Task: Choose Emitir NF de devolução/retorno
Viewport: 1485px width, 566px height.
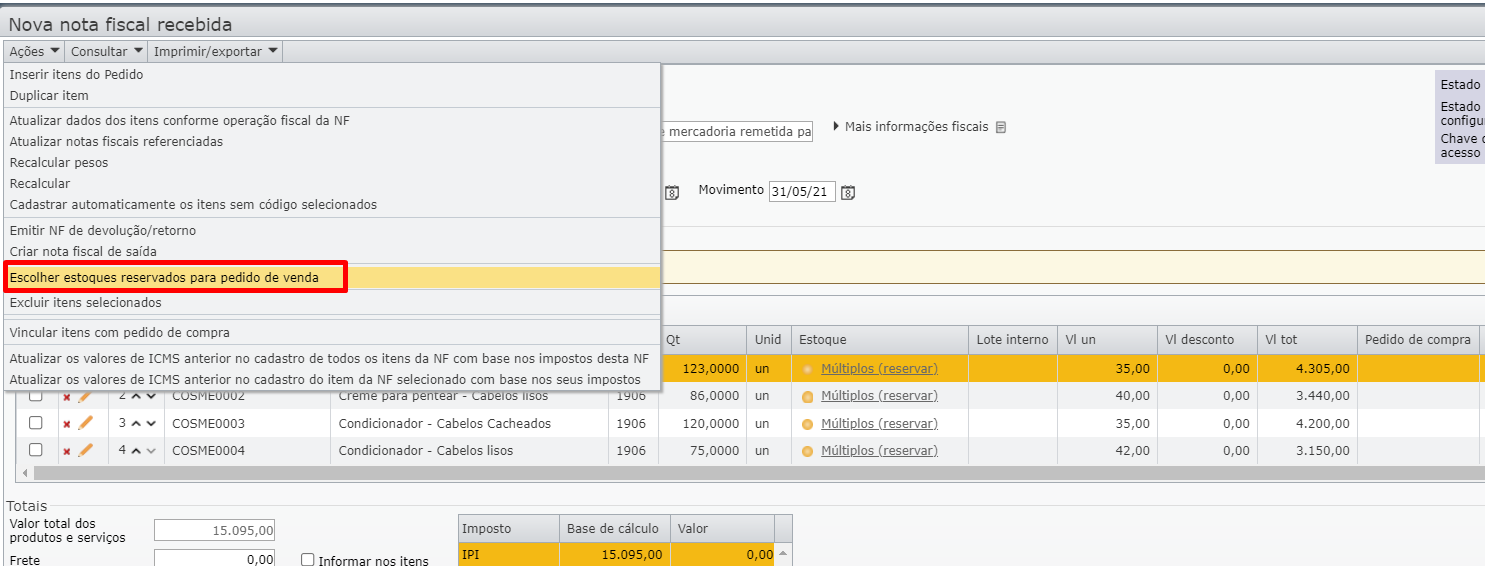Action: tap(331, 230)
